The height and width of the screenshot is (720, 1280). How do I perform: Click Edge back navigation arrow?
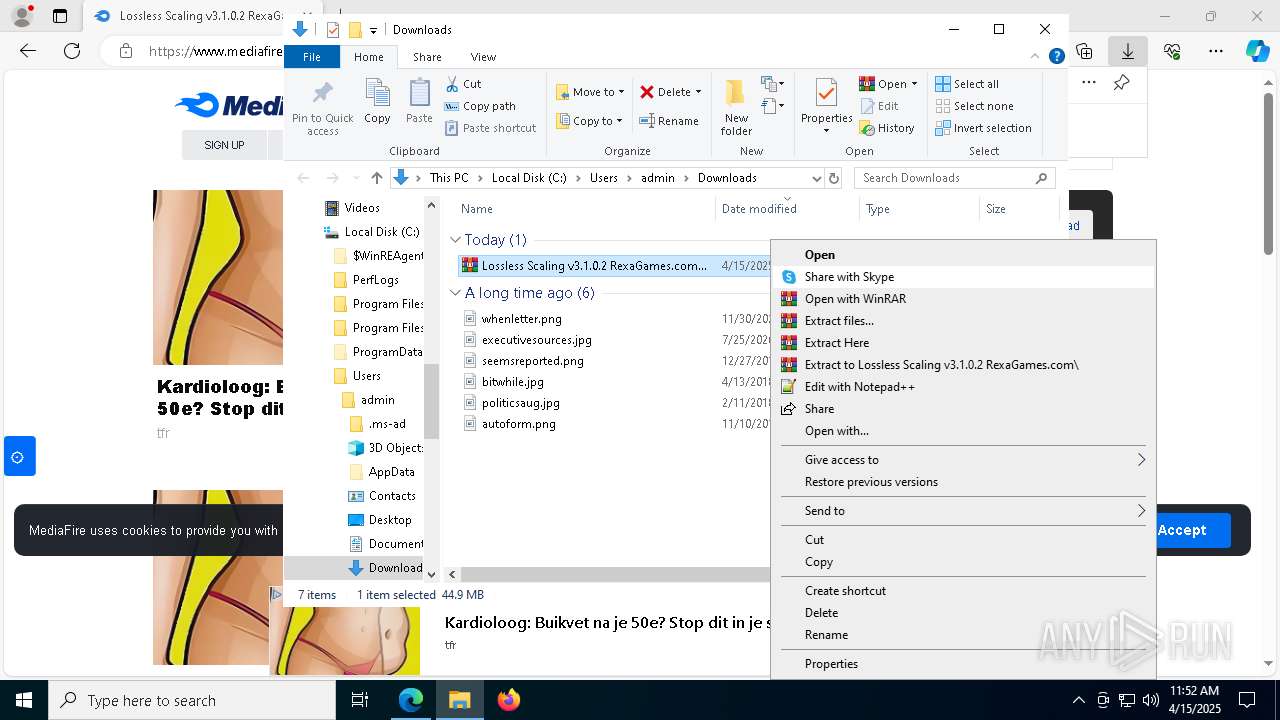click(28, 51)
